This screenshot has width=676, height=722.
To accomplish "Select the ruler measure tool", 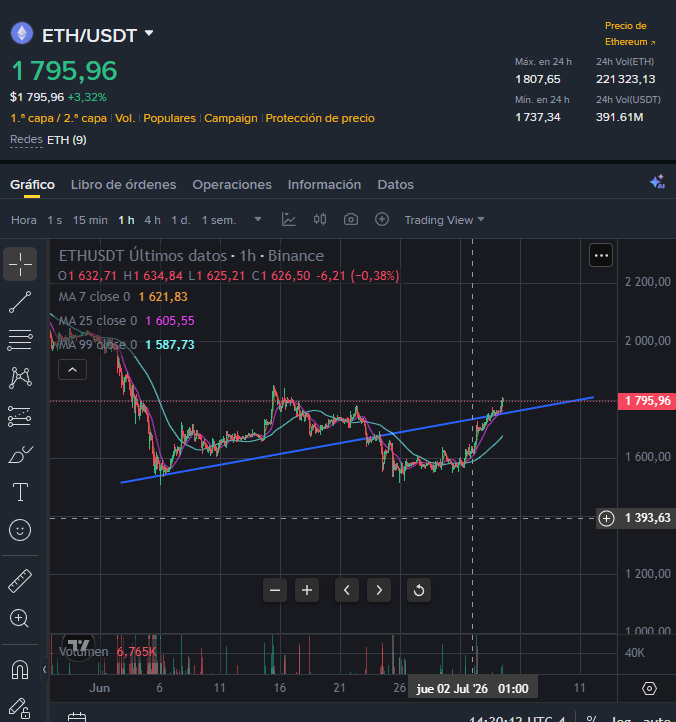I will pyautogui.click(x=20, y=581).
